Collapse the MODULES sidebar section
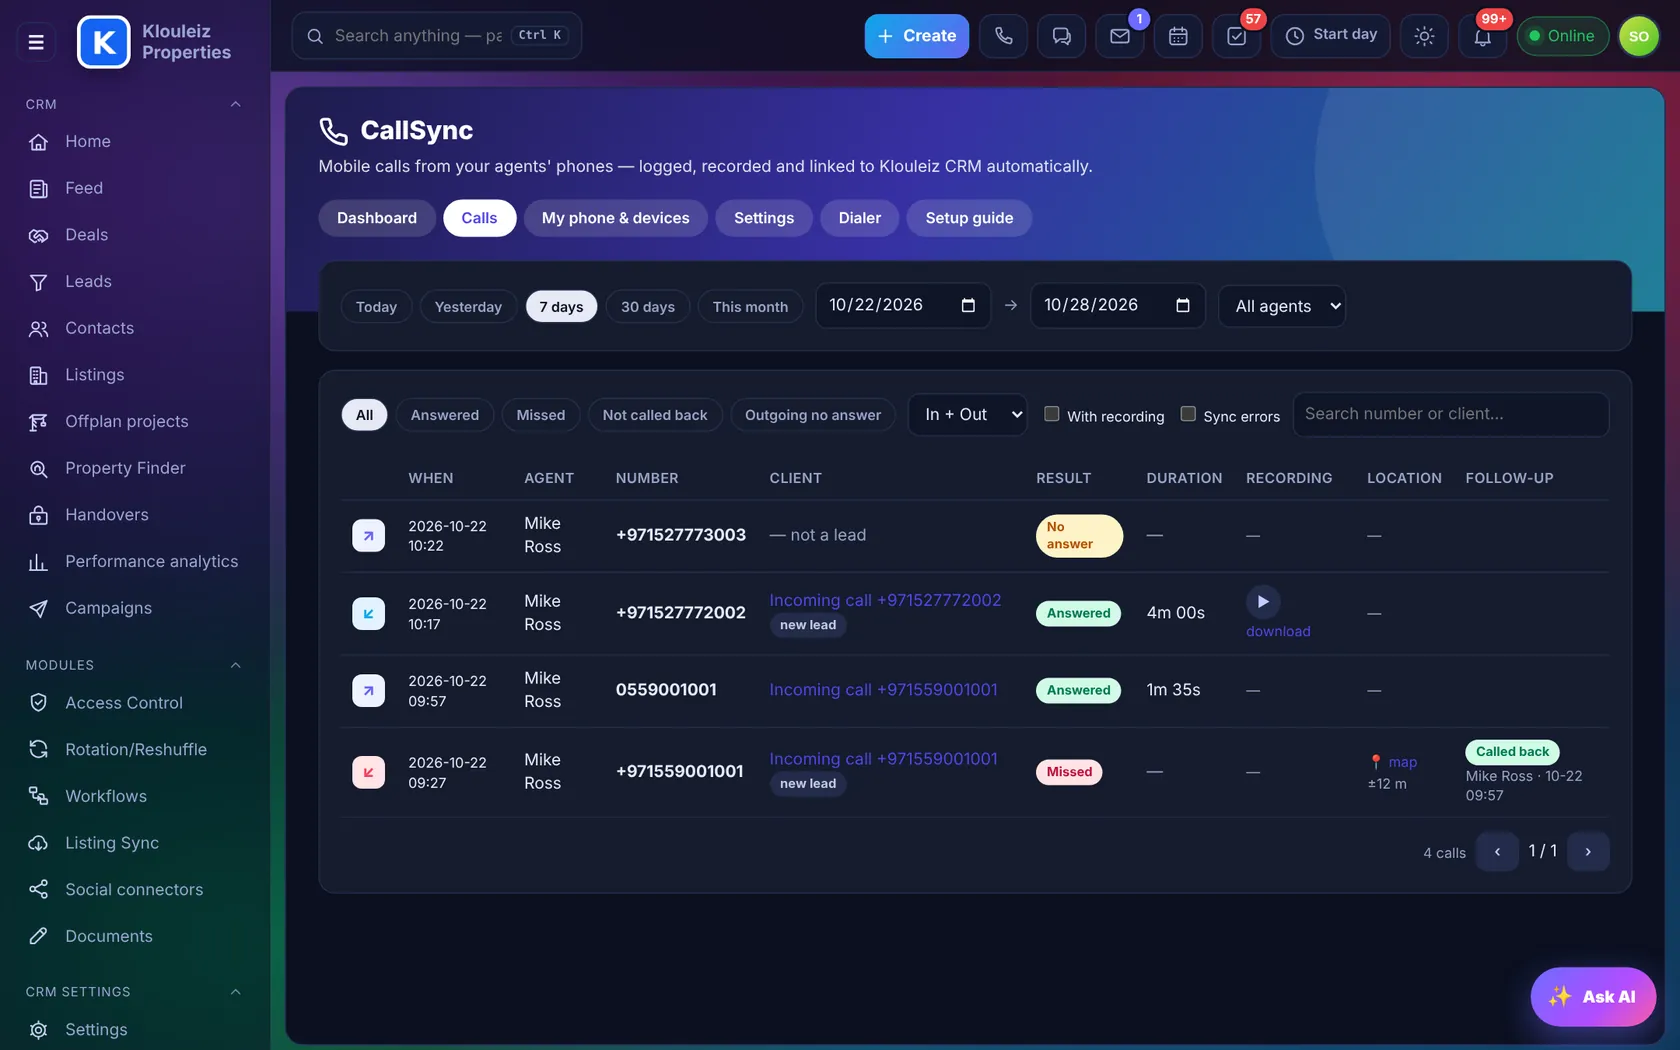1680x1050 pixels. (x=235, y=665)
